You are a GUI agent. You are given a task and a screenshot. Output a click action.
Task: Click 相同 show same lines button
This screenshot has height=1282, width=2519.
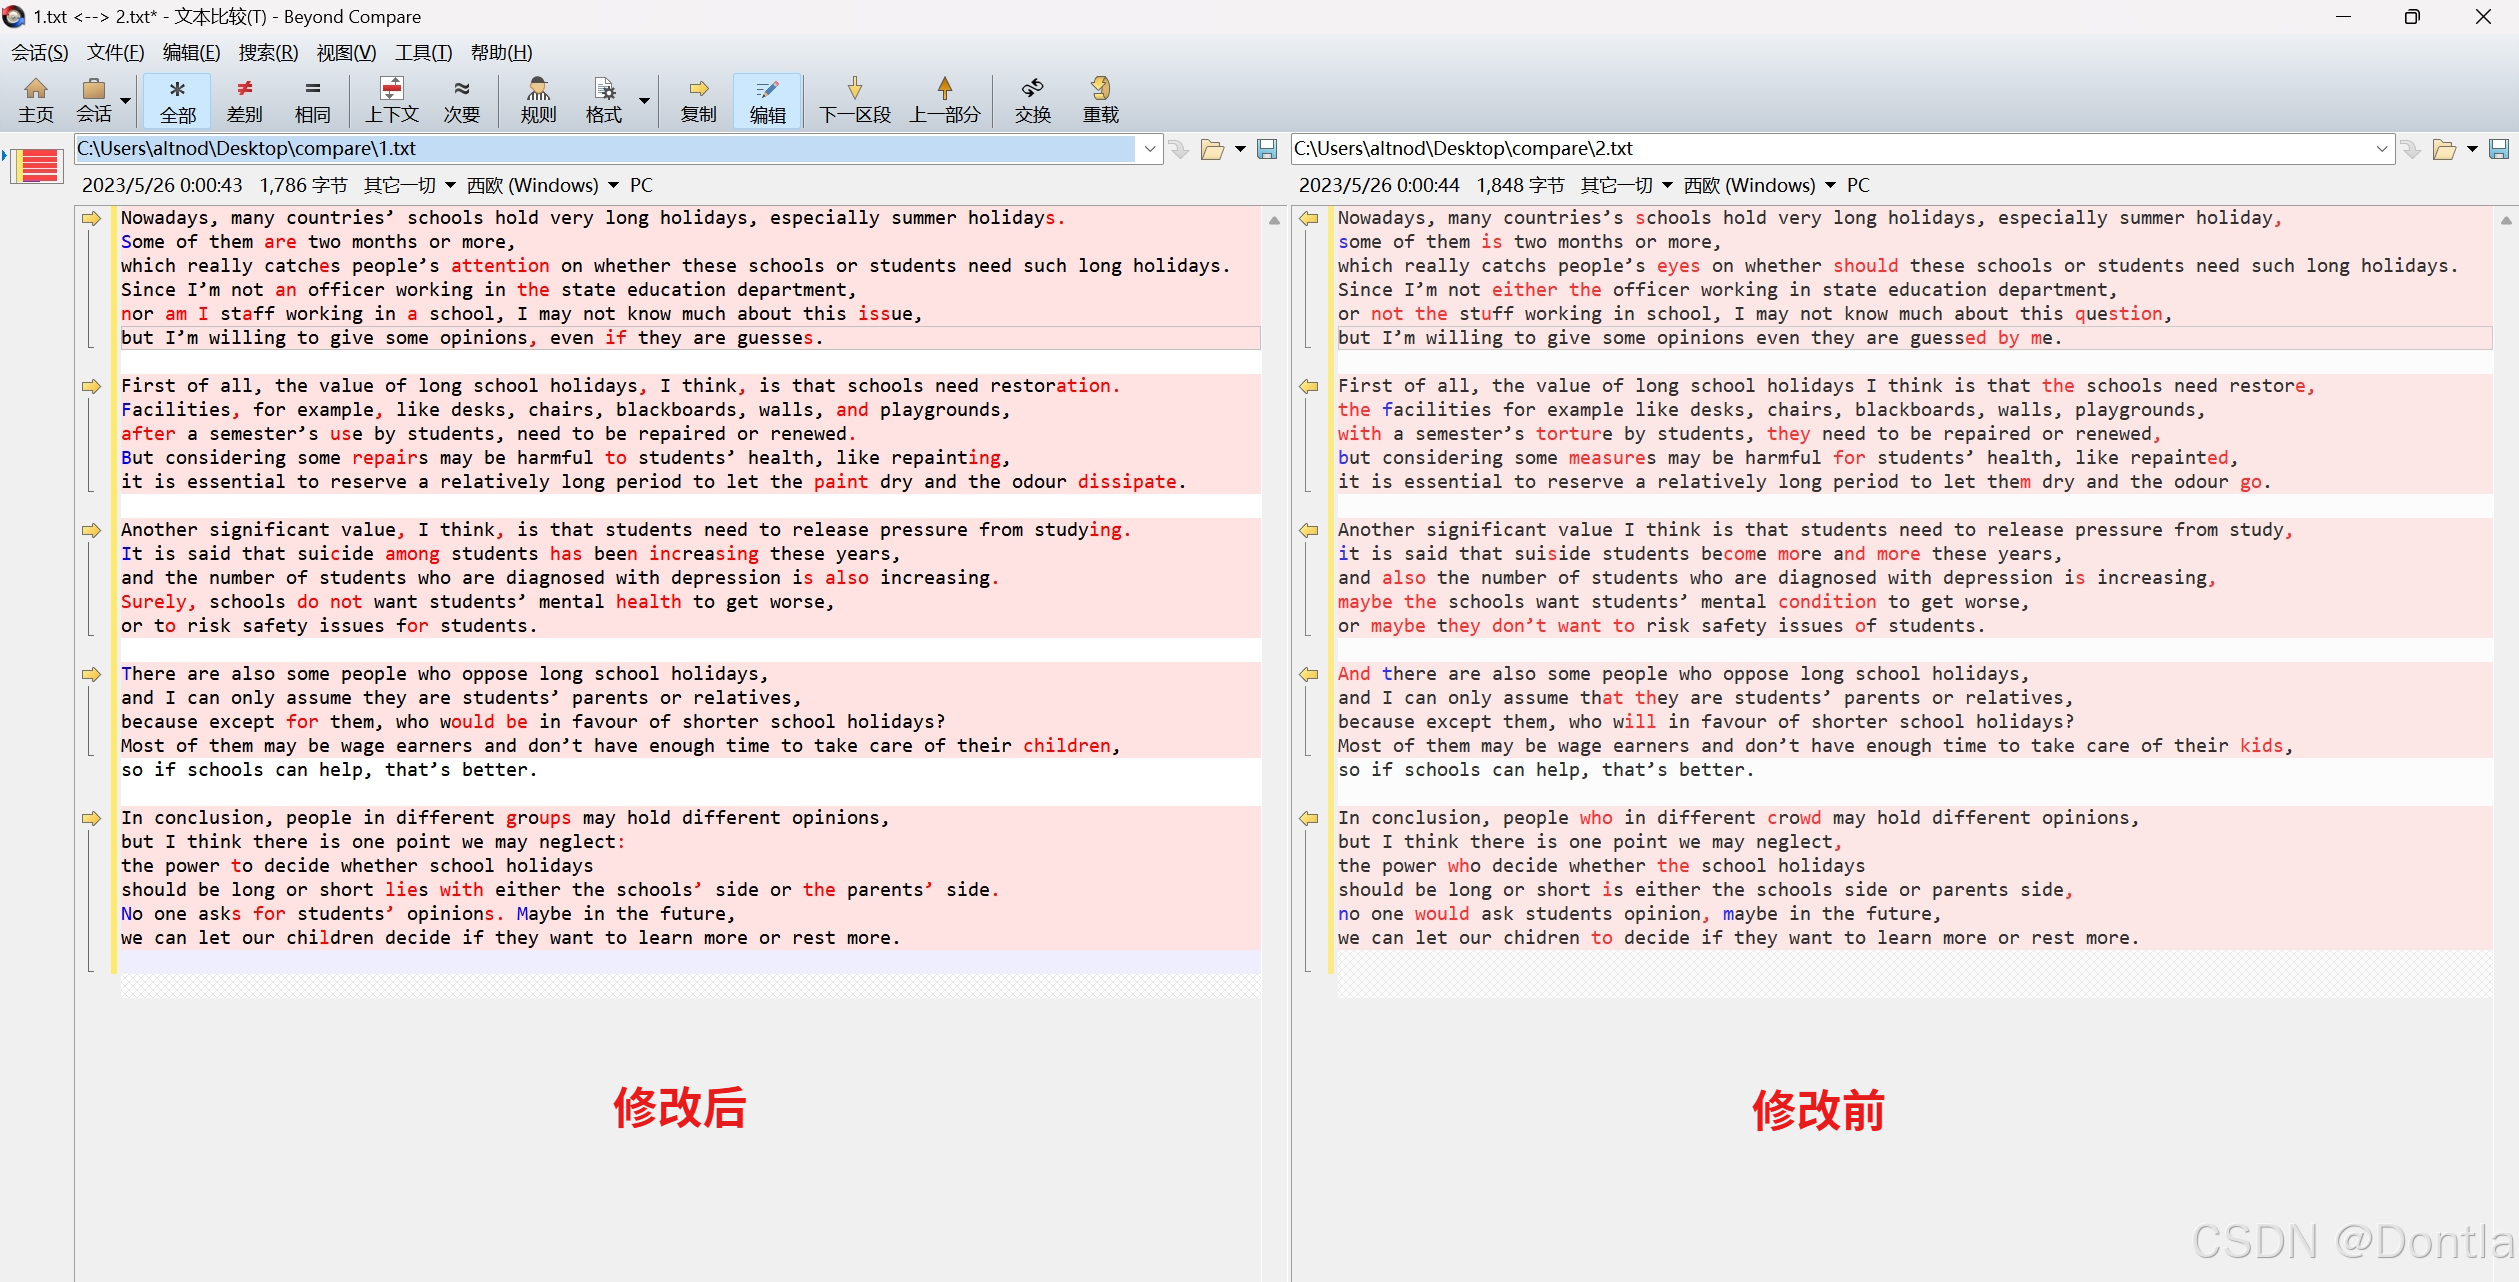click(x=312, y=100)
